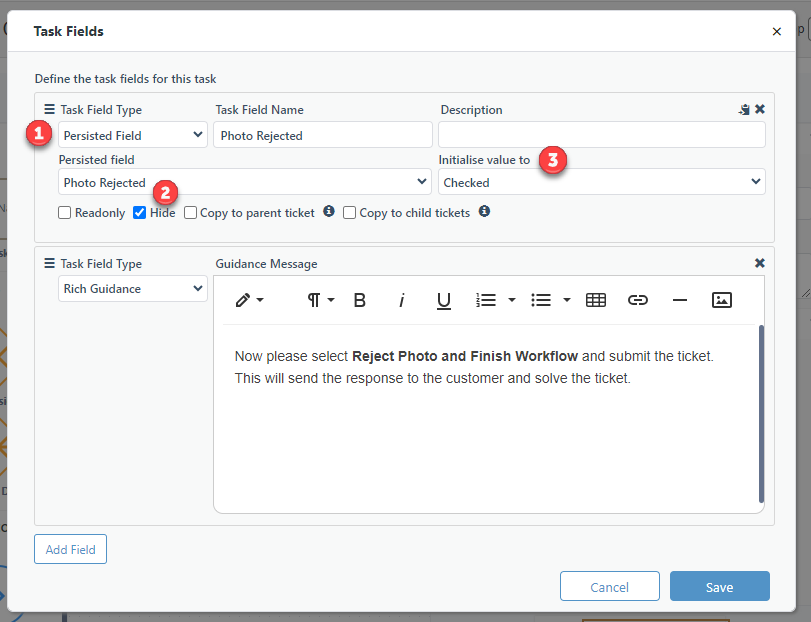Insert a hyperlink in the guidance message
Viewport: 811px width, 622px height.
click(638, 300)
